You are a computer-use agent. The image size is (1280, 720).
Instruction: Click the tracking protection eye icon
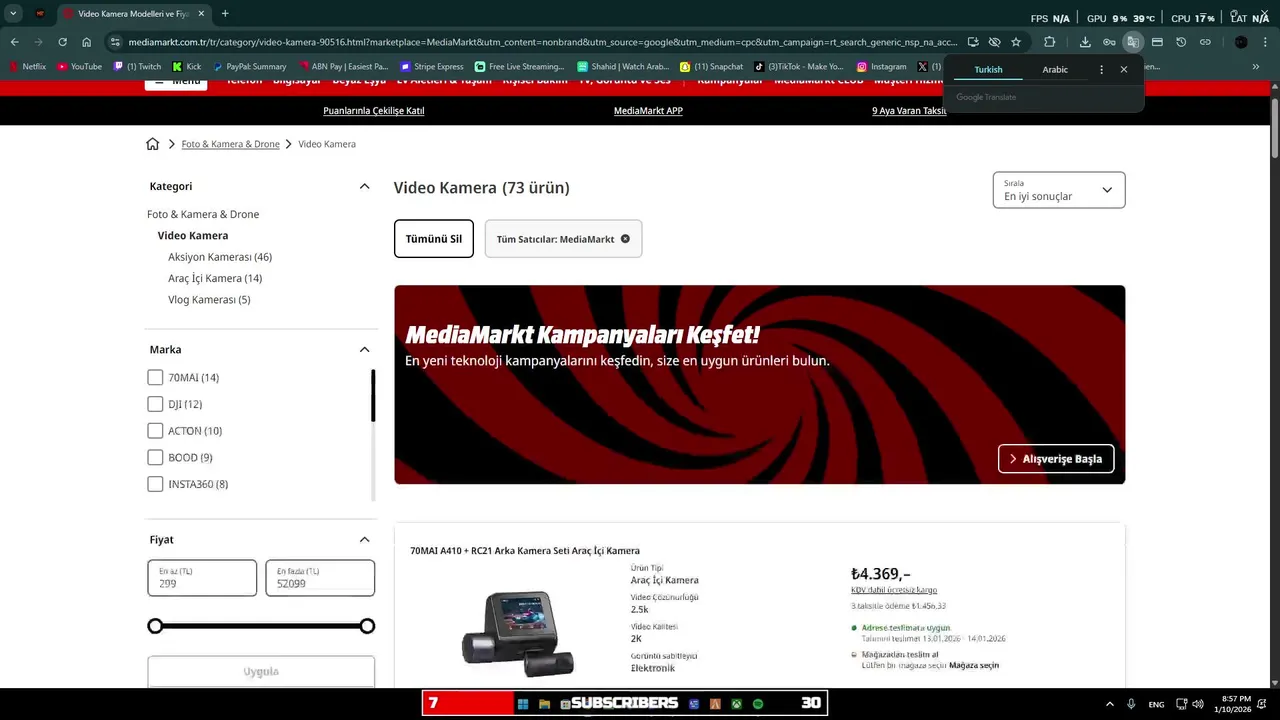pos(994,42)
